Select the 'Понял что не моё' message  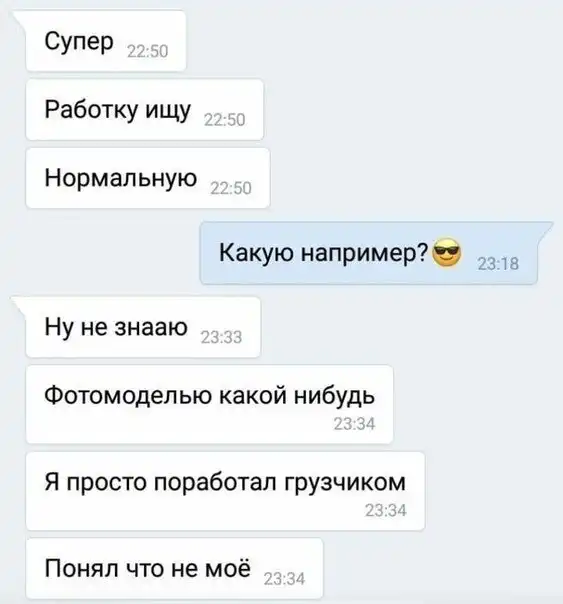(x=174, y=568)
